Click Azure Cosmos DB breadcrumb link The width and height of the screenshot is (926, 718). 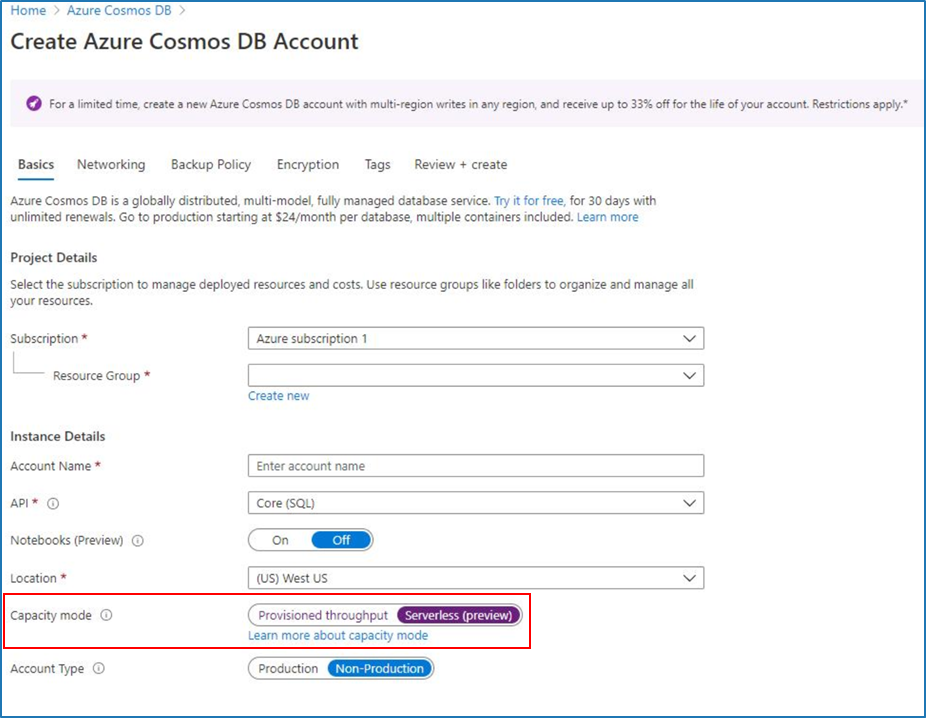coord(119,11)
